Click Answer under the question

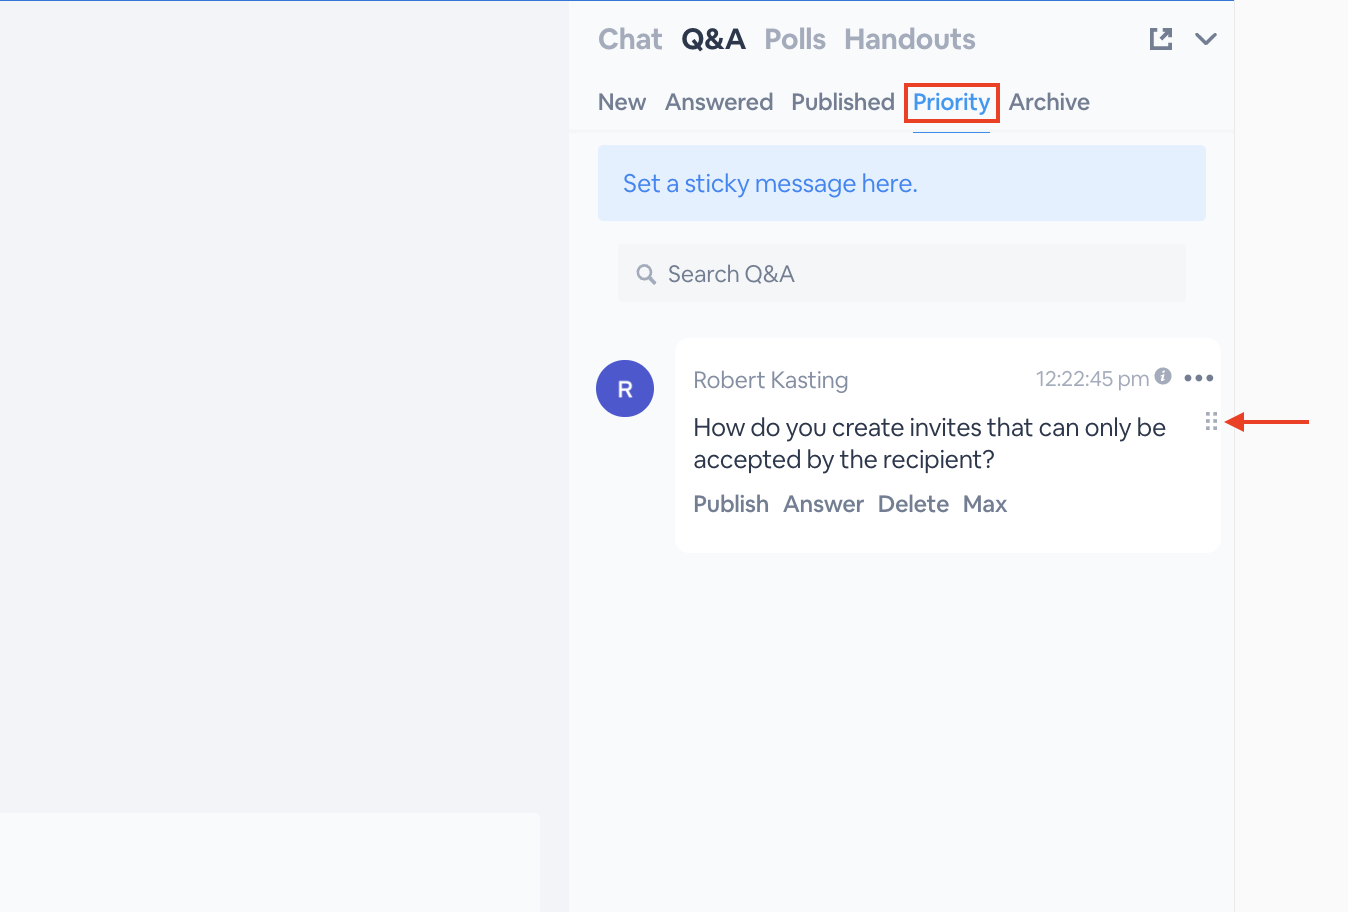pyautogui.click(x=823, y=504)
